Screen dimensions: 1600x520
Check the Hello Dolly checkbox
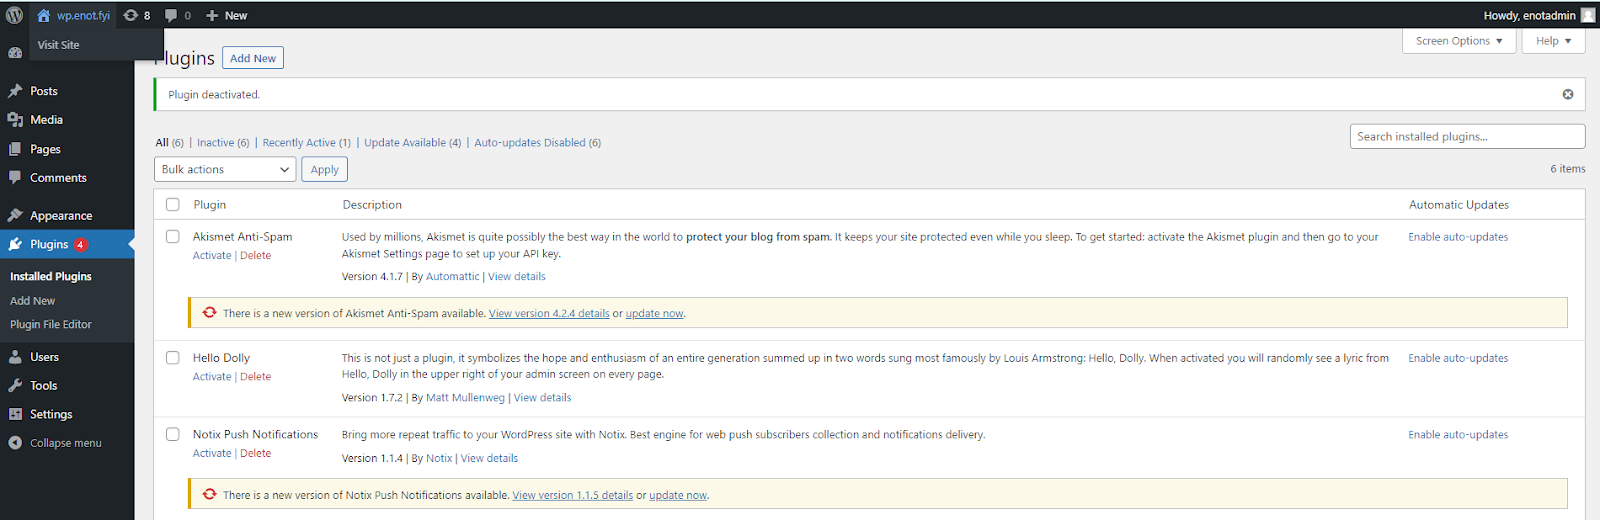pyautogui.click(x=172, y=358)
